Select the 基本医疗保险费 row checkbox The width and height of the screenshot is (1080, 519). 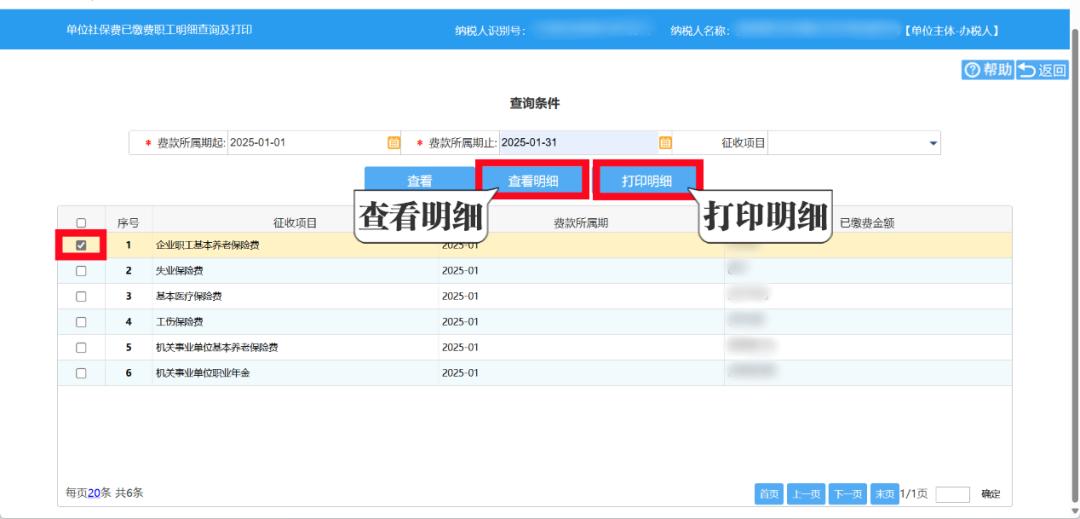click(x=81, y=297)
